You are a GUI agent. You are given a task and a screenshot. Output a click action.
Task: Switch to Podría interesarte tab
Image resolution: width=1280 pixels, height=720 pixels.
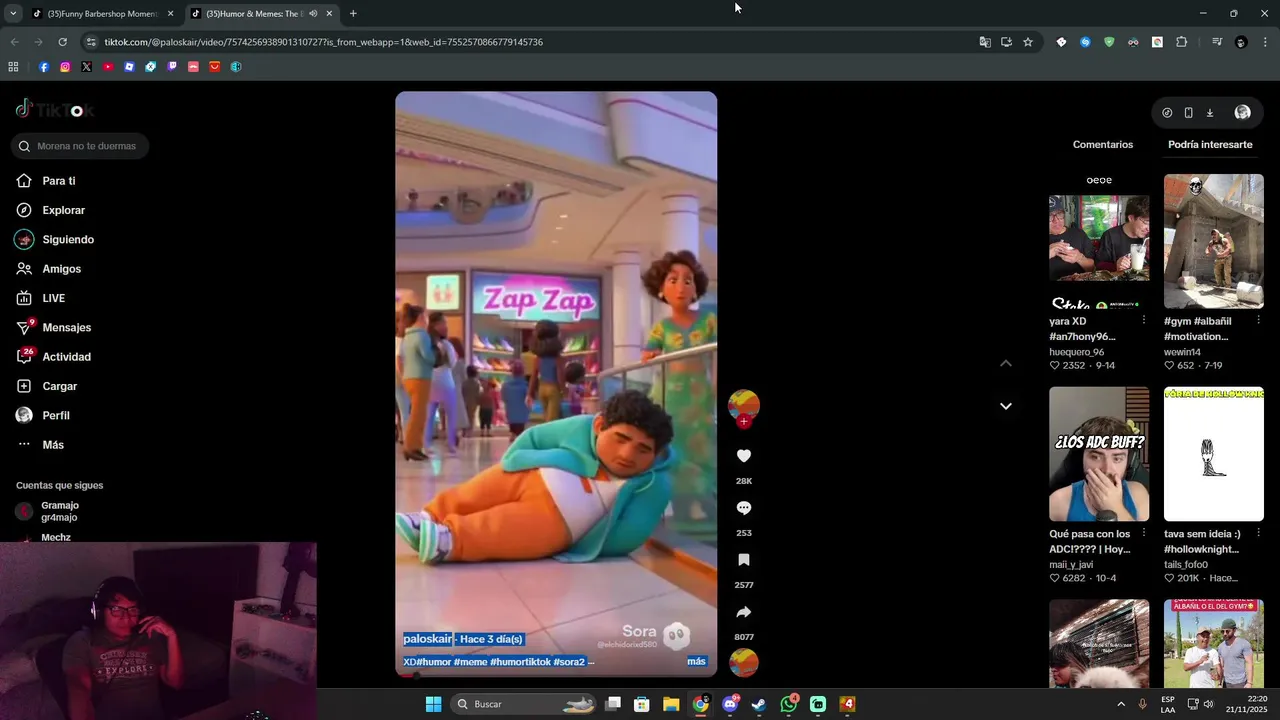point(1210,145)
